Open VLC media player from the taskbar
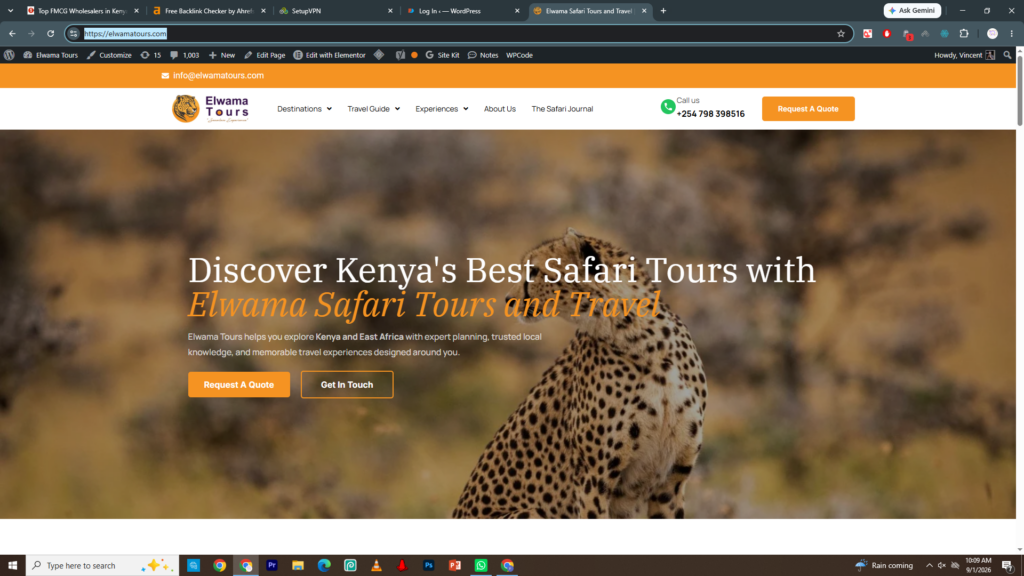The image size is (1024, 576). click(376, 566)
